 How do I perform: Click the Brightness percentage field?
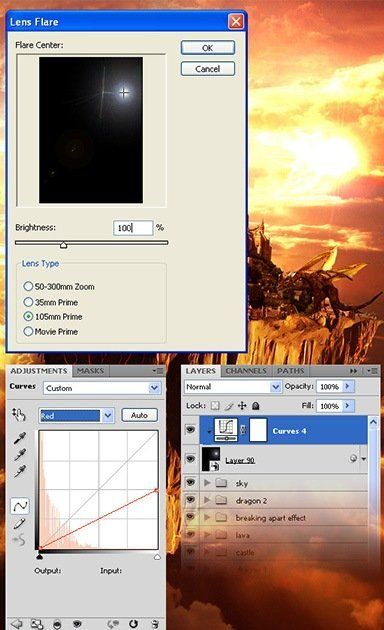coord(133,228)
